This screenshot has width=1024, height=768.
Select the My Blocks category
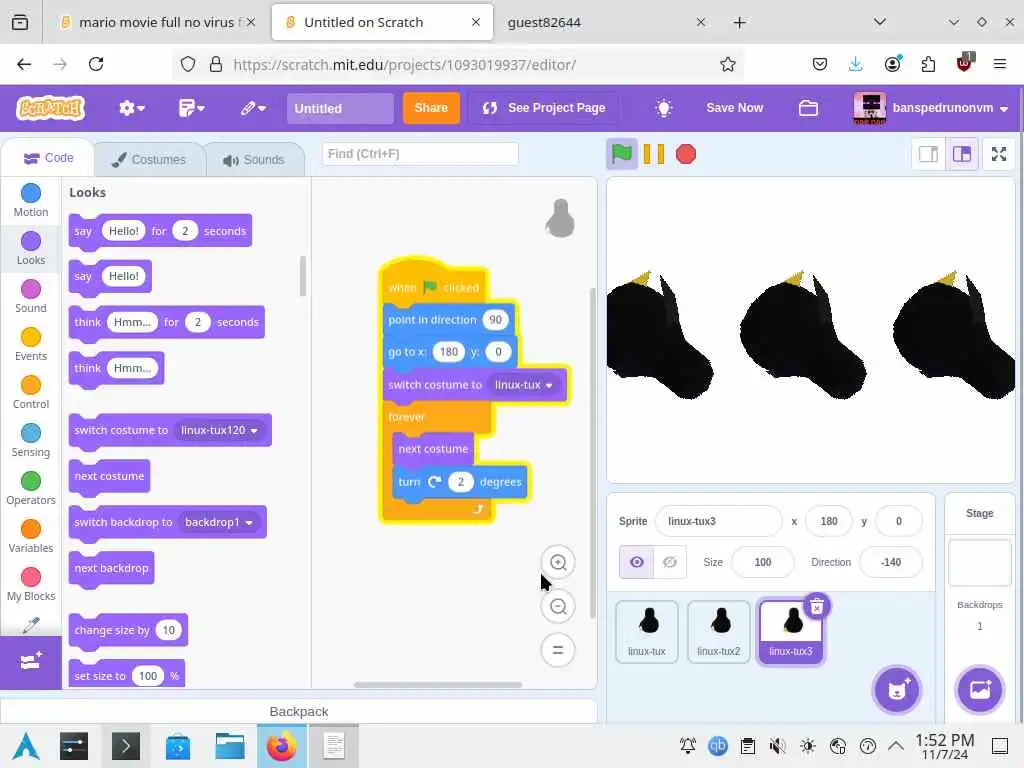31,584
